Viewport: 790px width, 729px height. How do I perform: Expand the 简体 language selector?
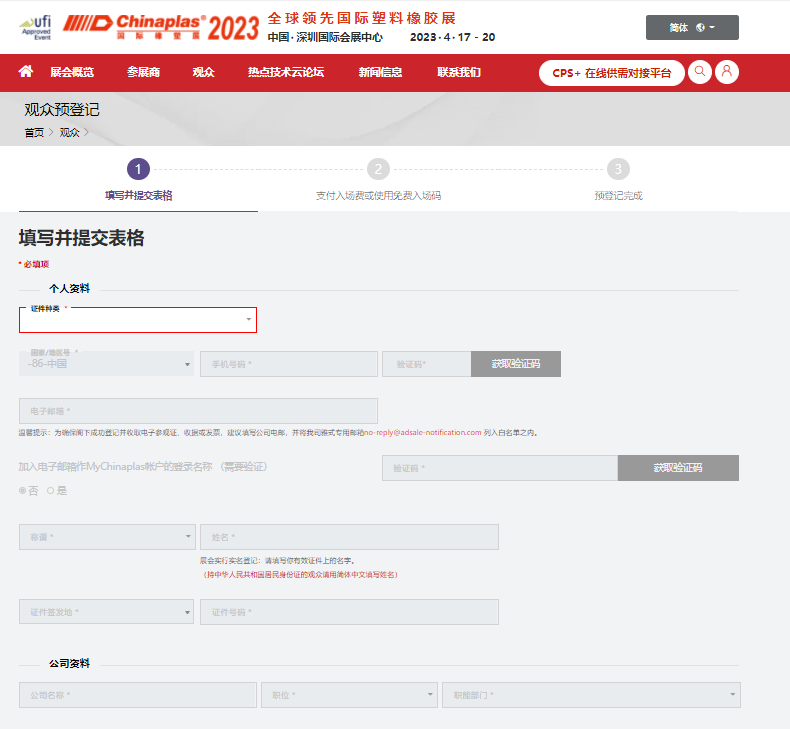point(692,27)
